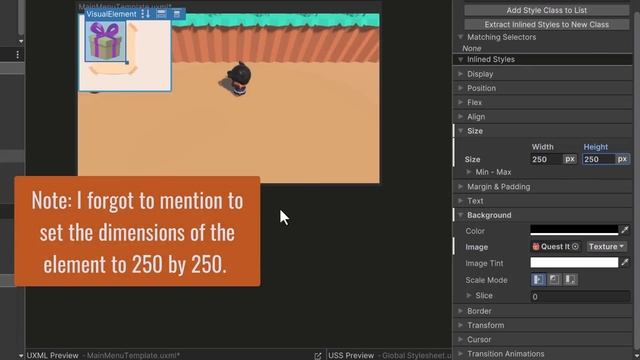Viewport: 640px width, 360px height.
Task: Select the third Scale Mode option
Action: [570, 280]
